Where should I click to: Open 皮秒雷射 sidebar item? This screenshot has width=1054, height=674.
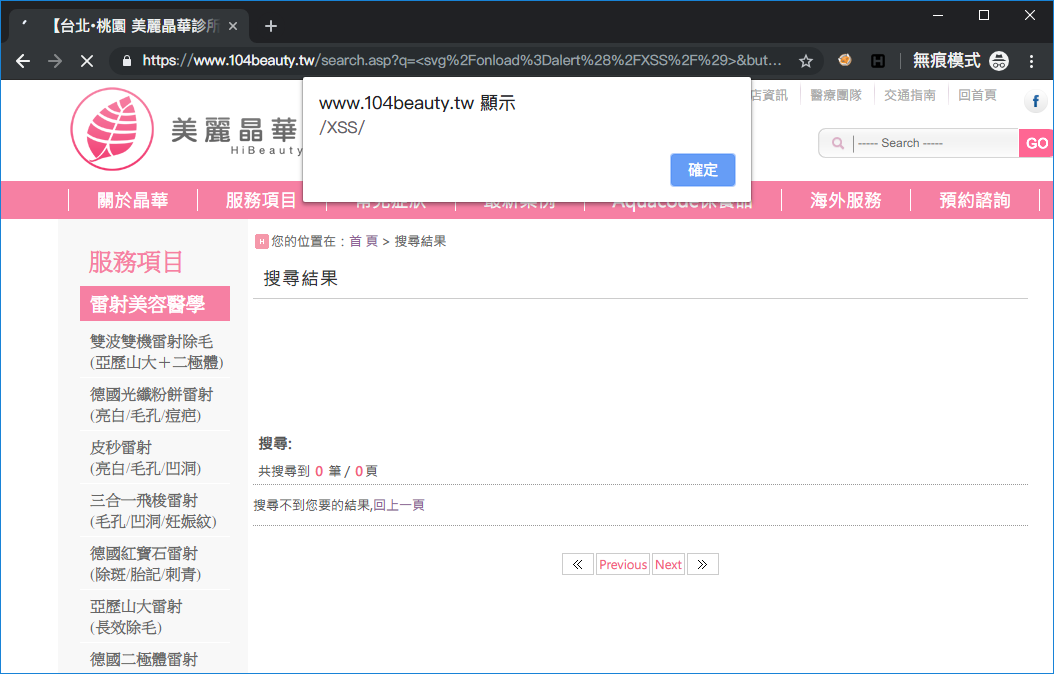pyautogui.click(x=145, y=458)
